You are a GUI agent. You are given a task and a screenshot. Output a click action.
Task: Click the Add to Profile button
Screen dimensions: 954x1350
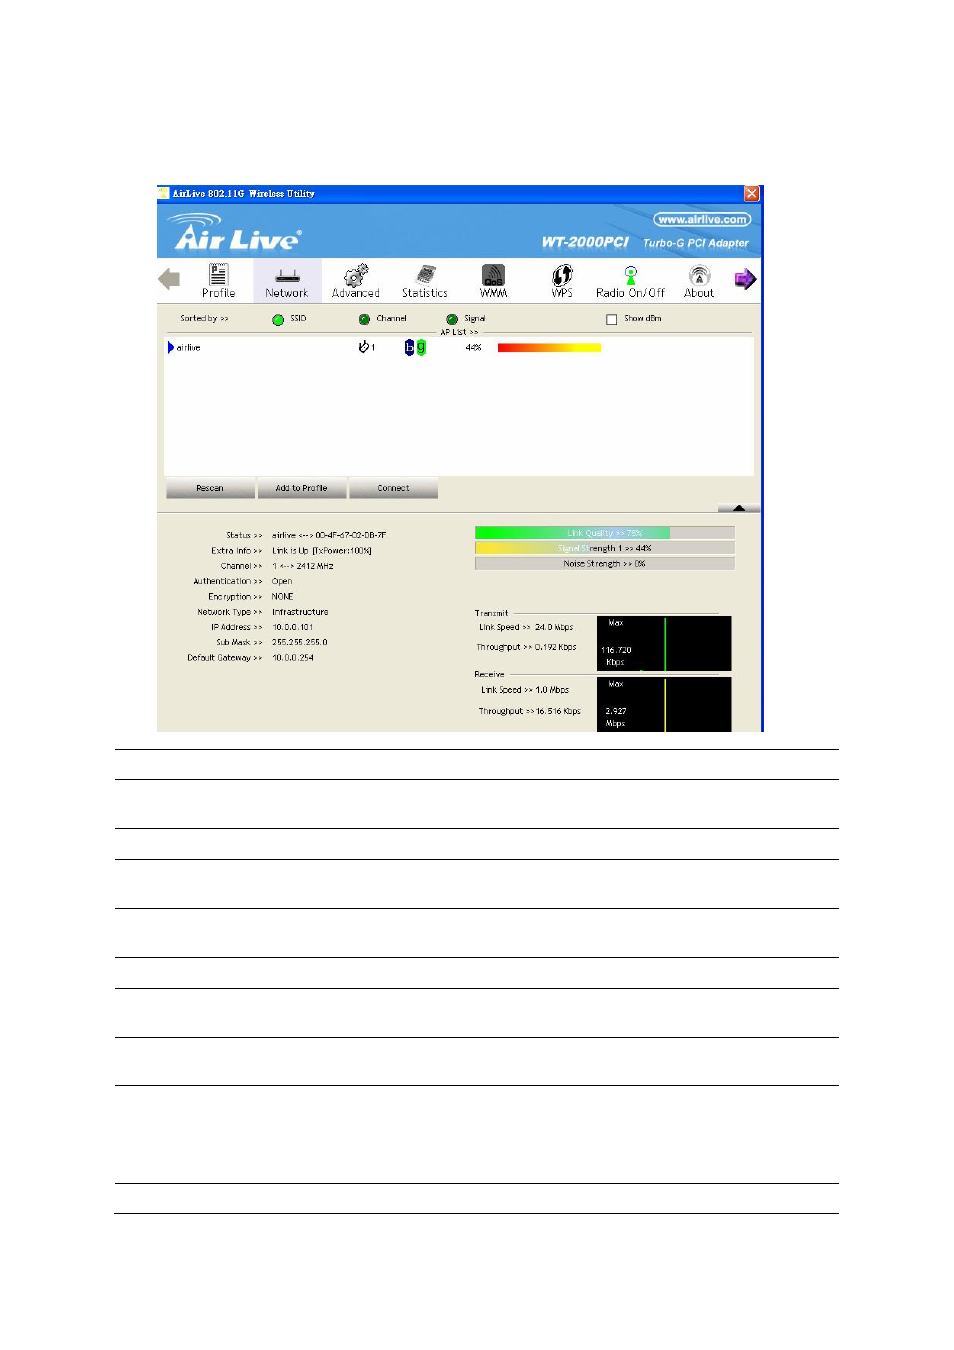pos(302,488)
